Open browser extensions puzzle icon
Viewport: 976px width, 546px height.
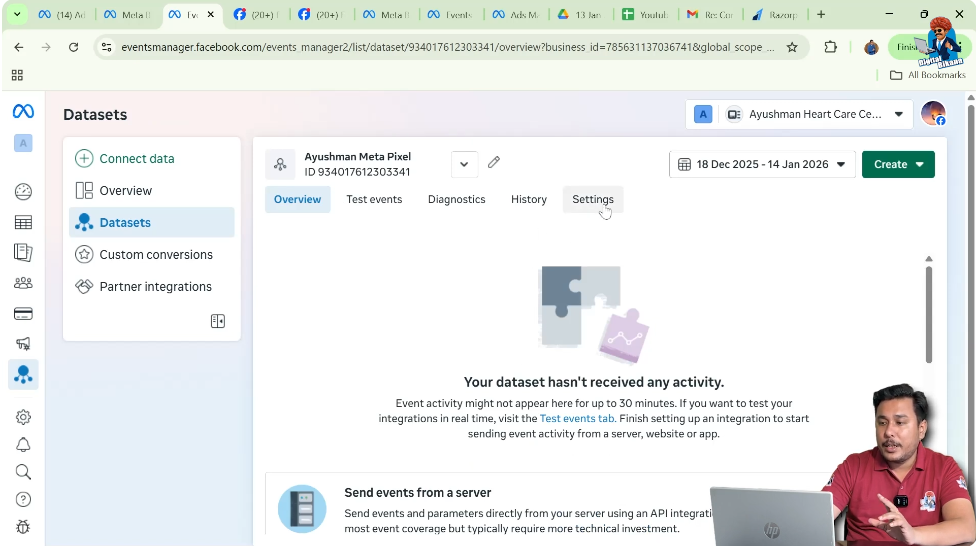[830, 47]
